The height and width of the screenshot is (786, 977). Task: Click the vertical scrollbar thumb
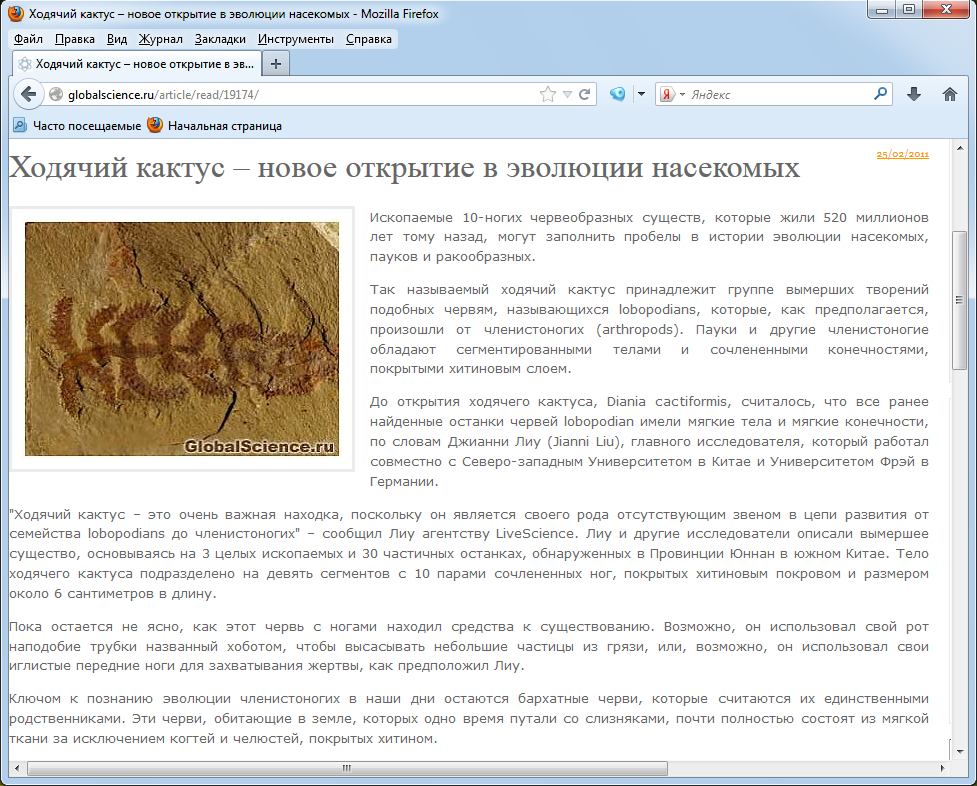(959, 300)
